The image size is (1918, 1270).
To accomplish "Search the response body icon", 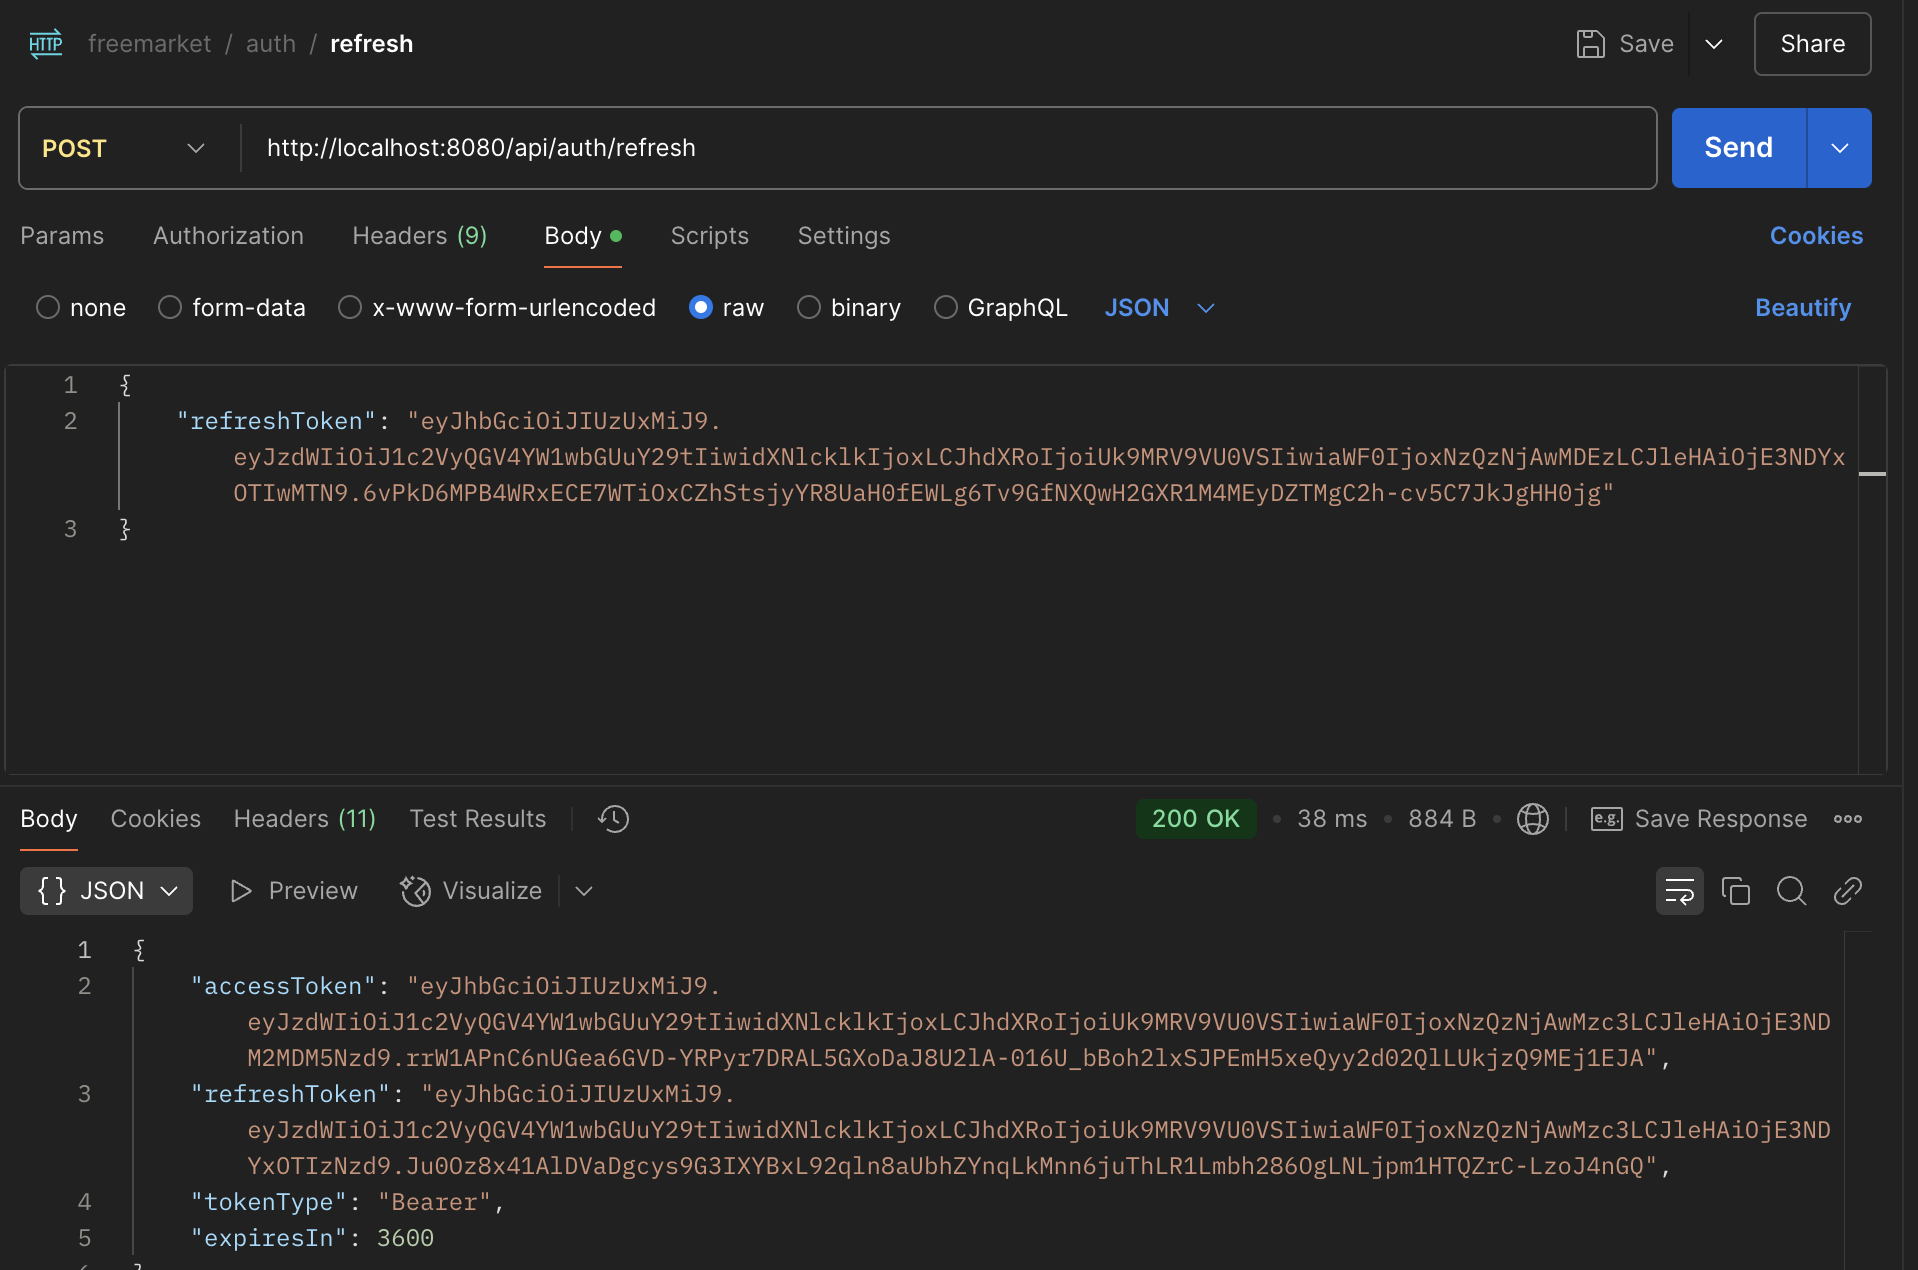I will 1791,891.
